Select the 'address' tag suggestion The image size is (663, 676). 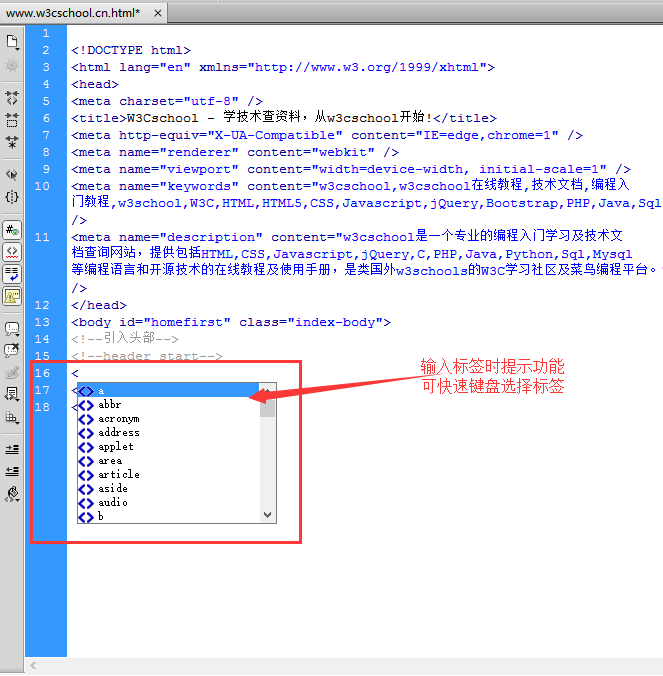coord(168,432)
